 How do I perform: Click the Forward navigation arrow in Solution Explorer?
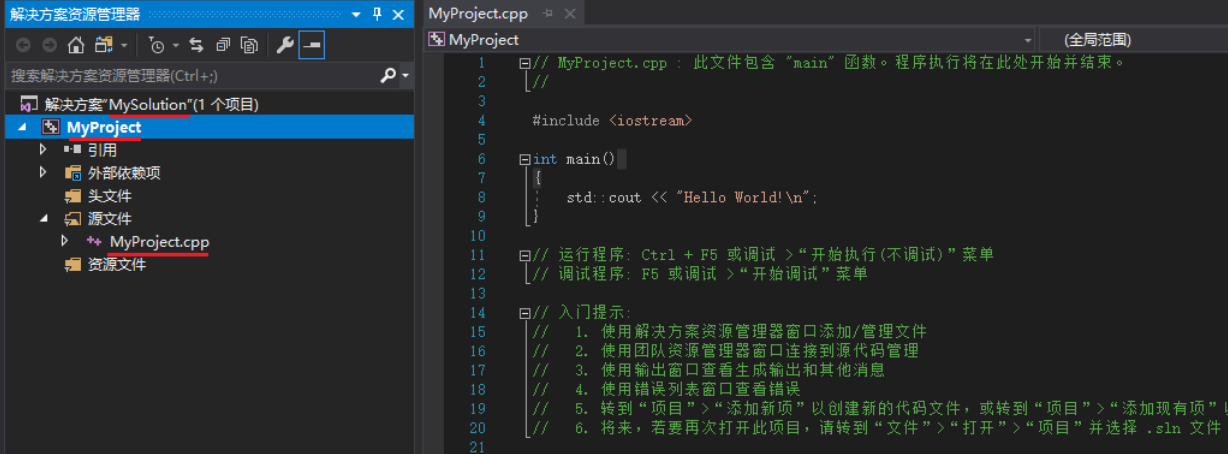[x=49, y=45]
